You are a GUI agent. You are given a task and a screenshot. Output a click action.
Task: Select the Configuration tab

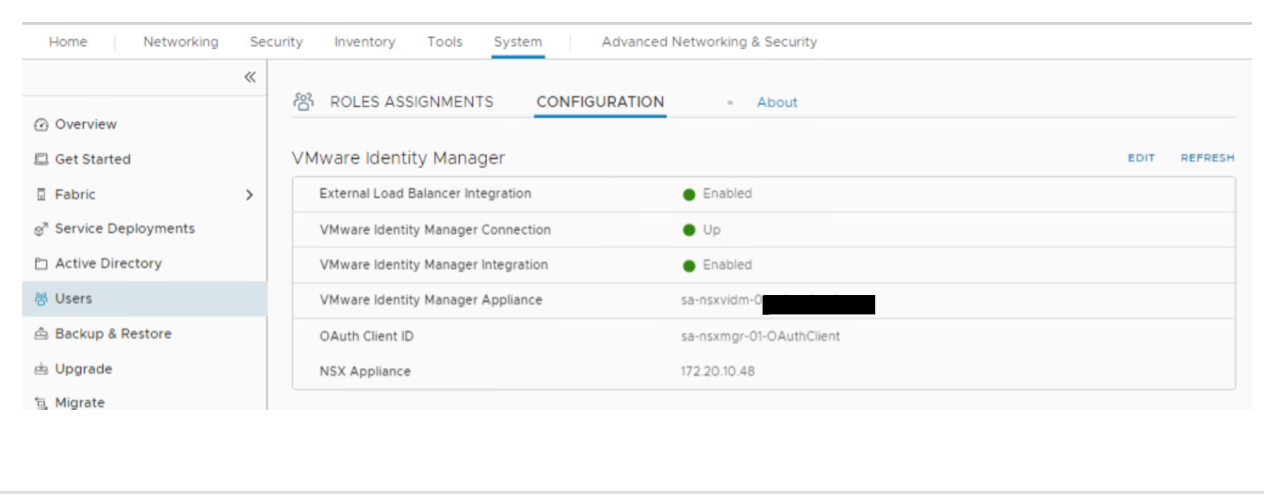pyautogui.click(x=600, y=102)
